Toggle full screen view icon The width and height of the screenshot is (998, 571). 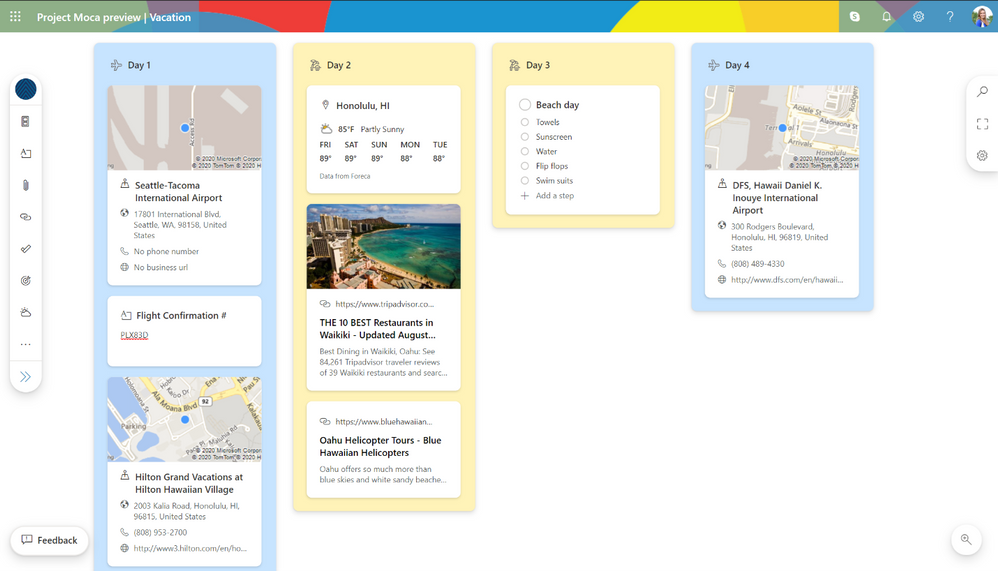click(x=982, y=123)
